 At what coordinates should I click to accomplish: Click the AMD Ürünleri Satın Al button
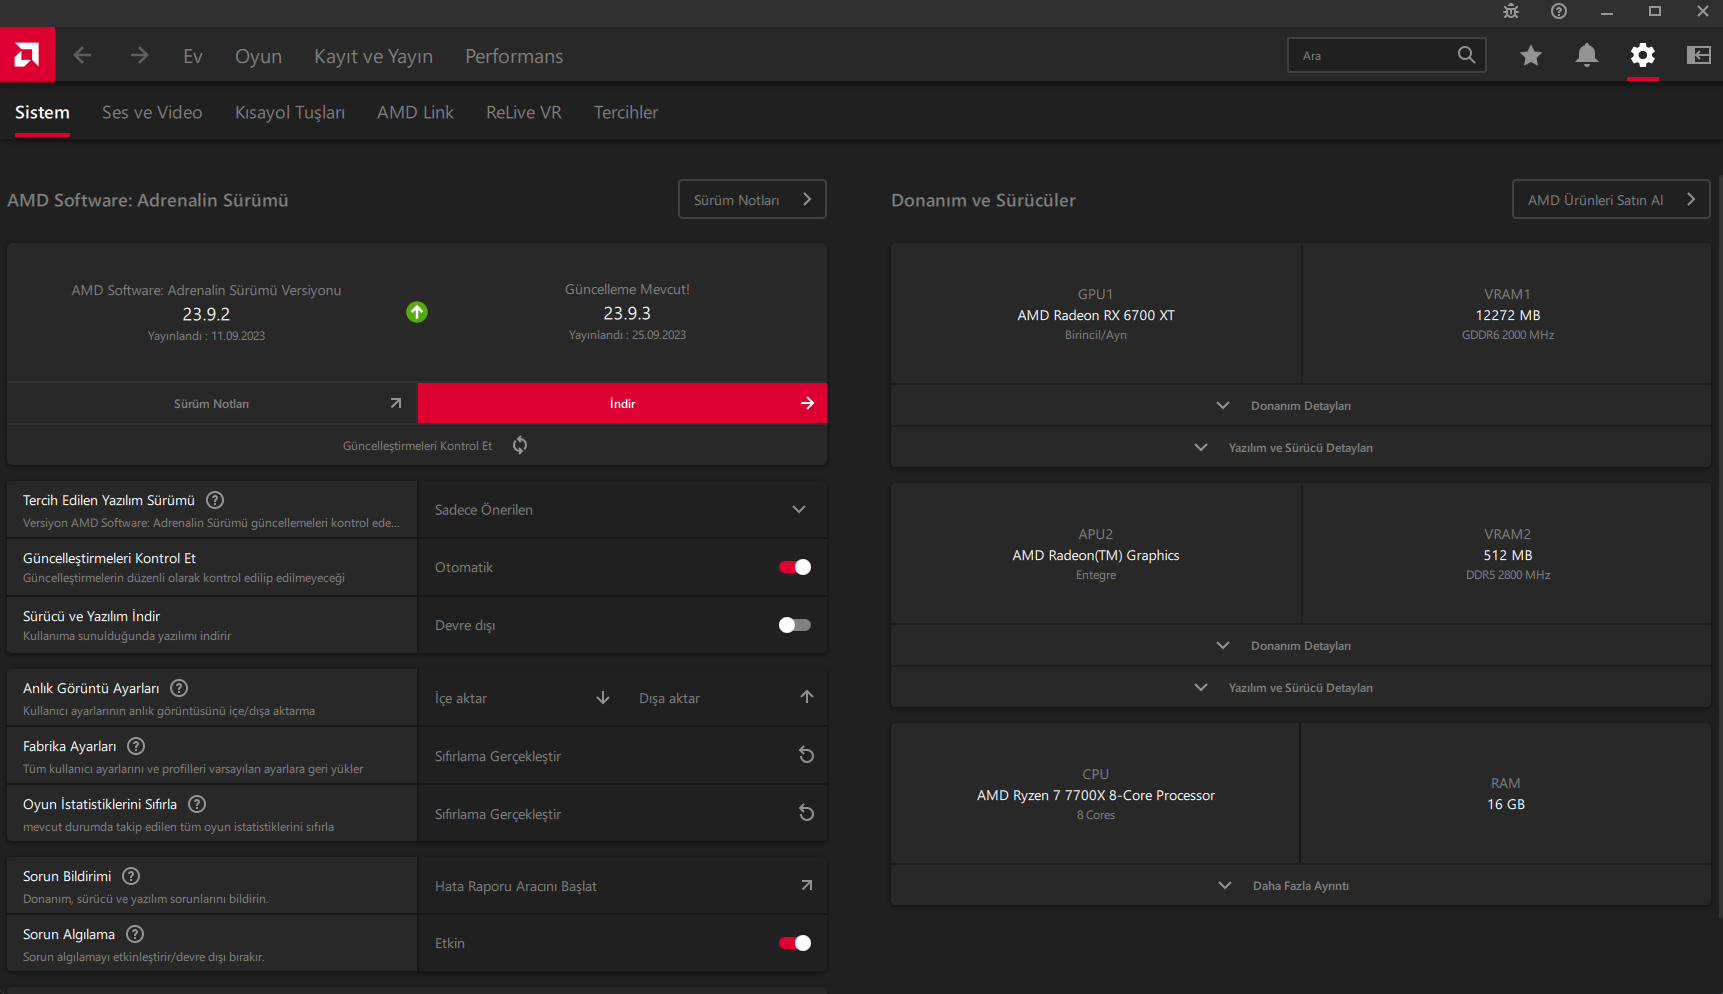[x=1610, y=200]
